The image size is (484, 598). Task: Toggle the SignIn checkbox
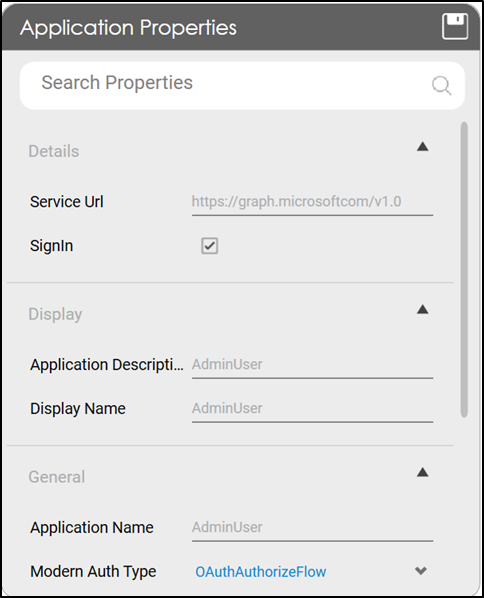coord(209,246)
